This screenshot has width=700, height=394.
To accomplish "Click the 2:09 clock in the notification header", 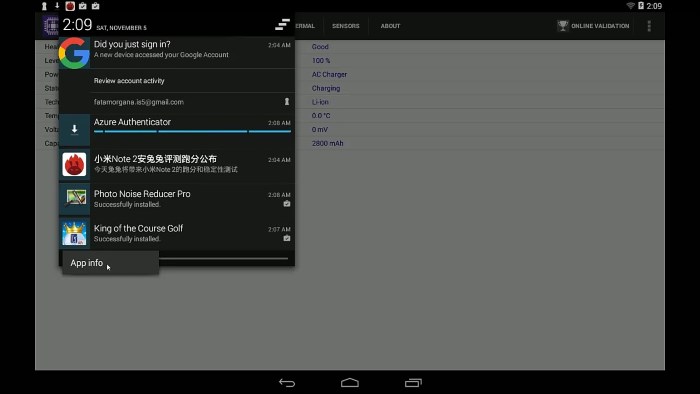I will point(77,25).
